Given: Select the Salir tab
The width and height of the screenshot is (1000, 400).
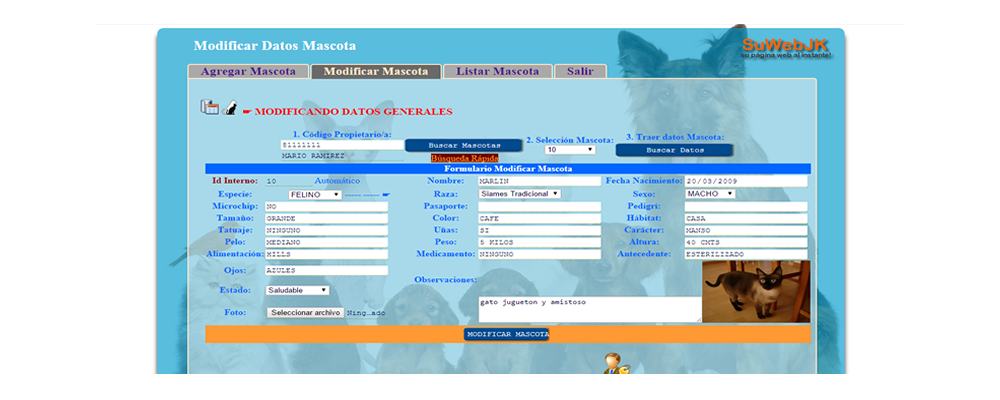Looking at the screenshot, I should click(x=580, y=72).
